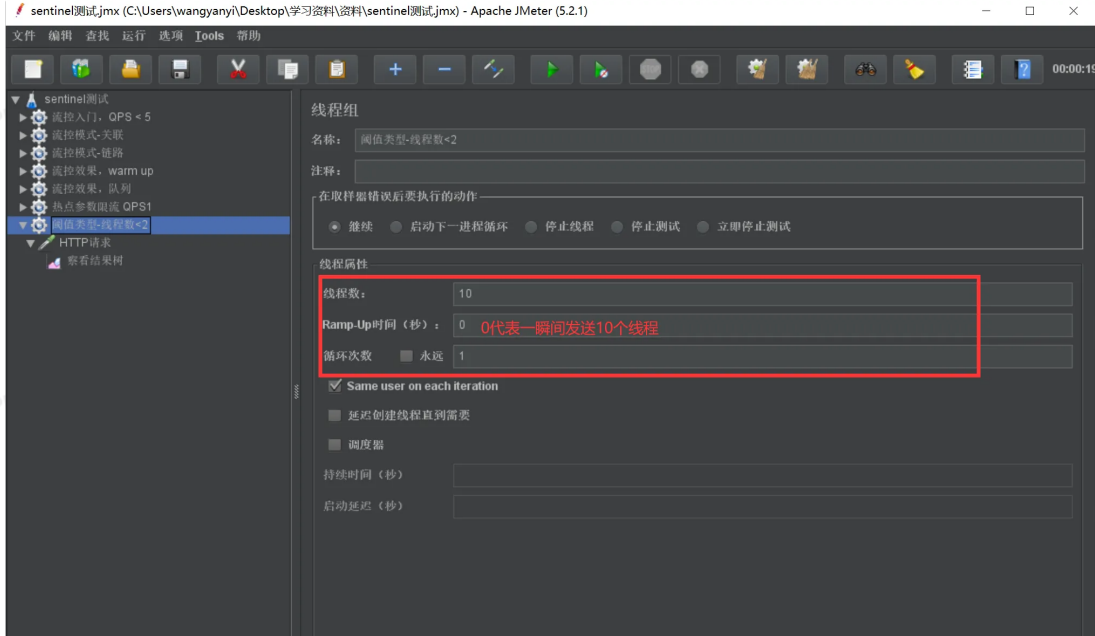
Task: Toggle Same user on each iteration checkbox
Action: [335, 385]
